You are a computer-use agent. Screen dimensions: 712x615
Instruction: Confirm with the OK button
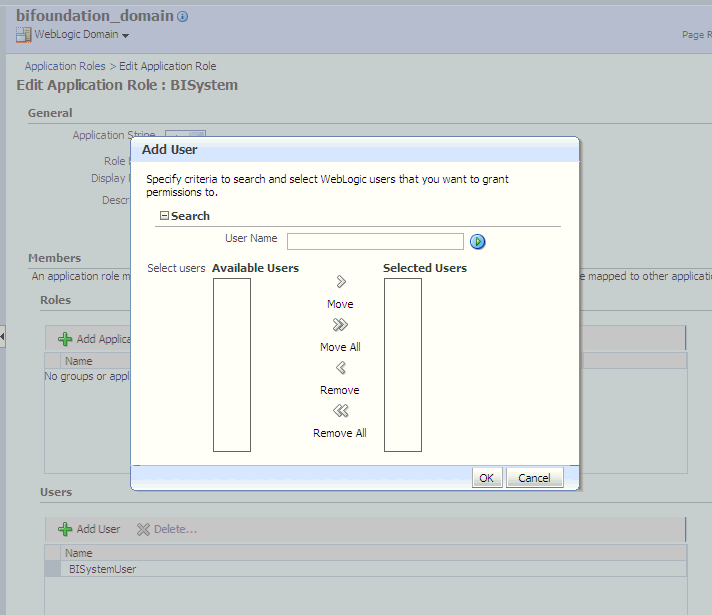tap(487, 478)
